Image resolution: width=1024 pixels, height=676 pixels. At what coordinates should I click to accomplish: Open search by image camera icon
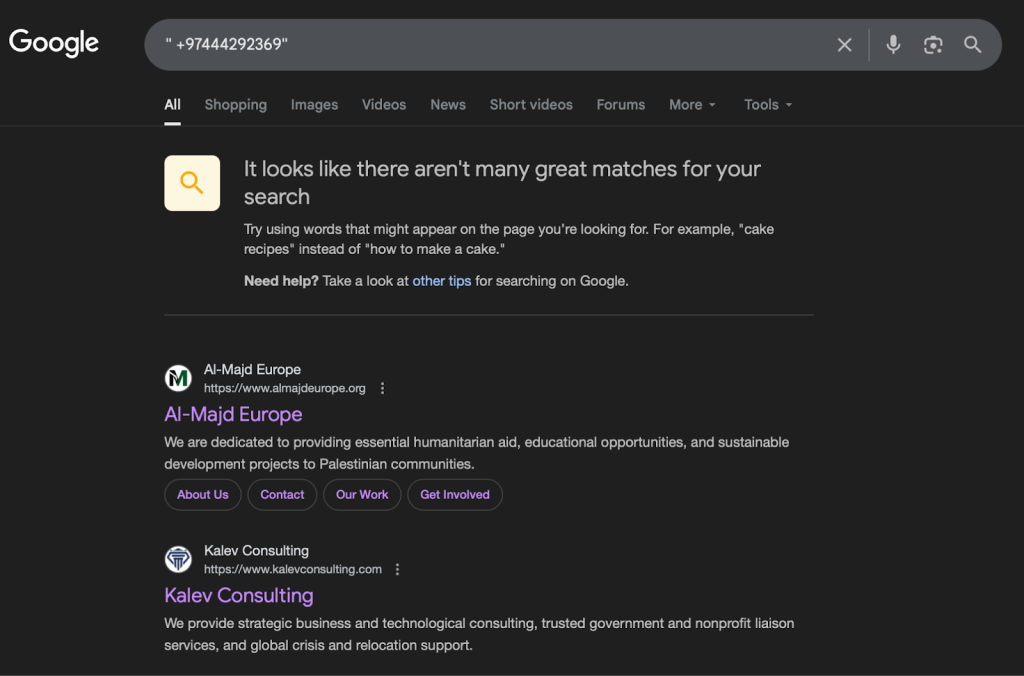click(x=933, y=45)
